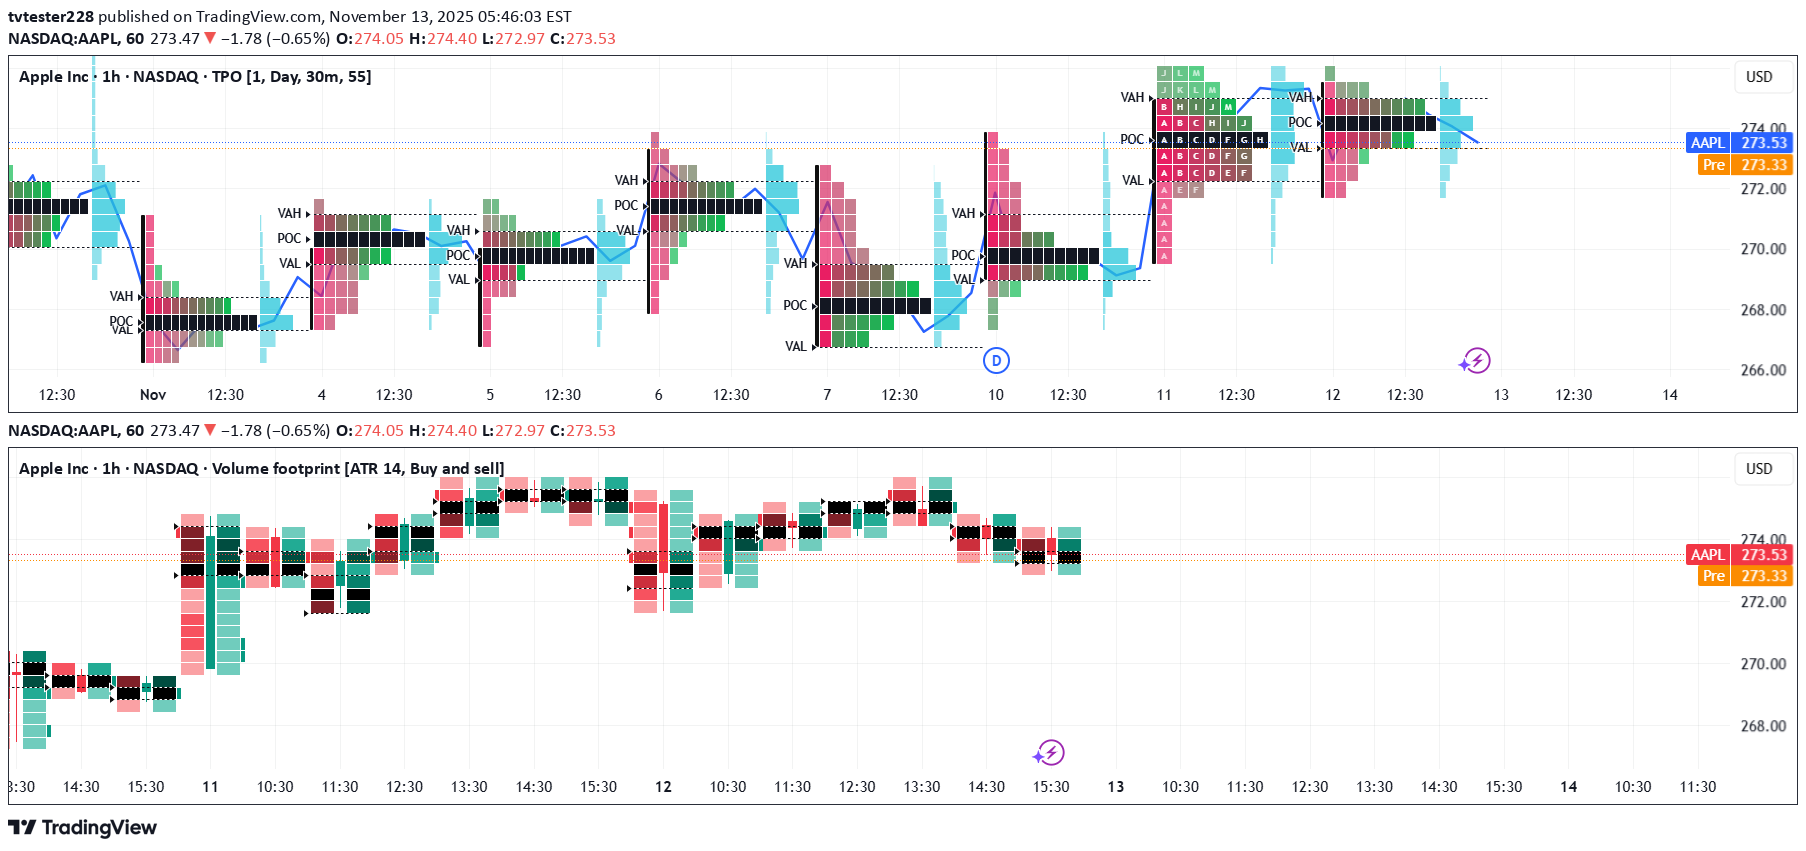
Task: Click the blue circled D dividend marker
Action: coord(996,361)
